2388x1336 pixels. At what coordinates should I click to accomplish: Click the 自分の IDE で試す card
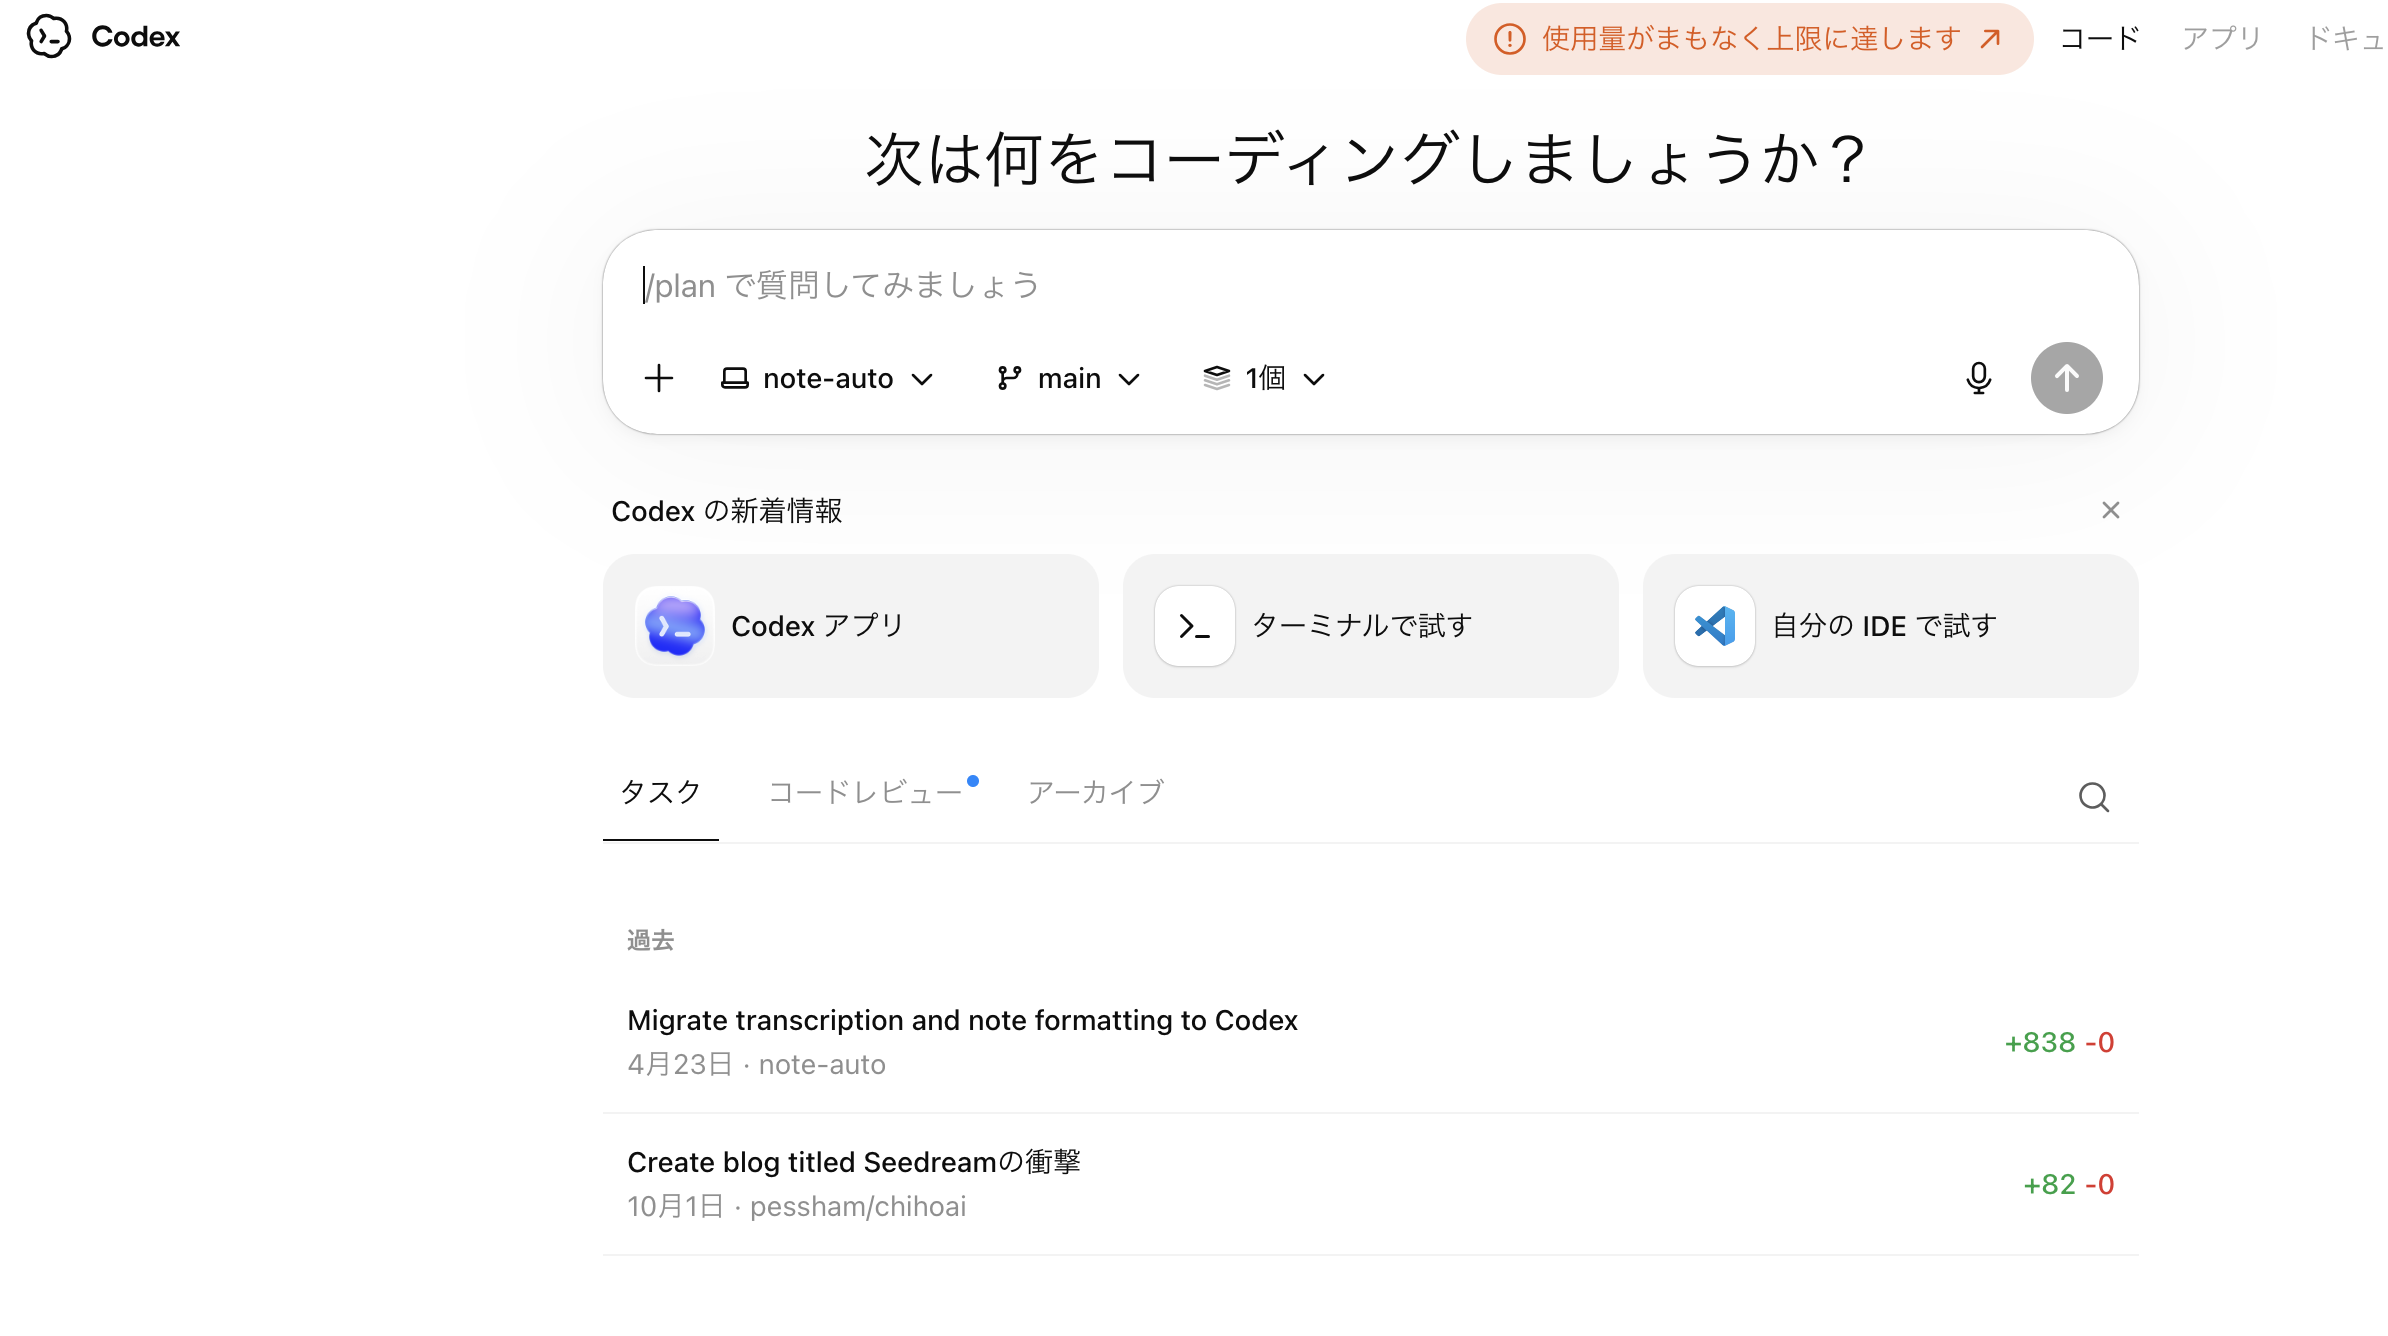click(x=1890, y=626)
